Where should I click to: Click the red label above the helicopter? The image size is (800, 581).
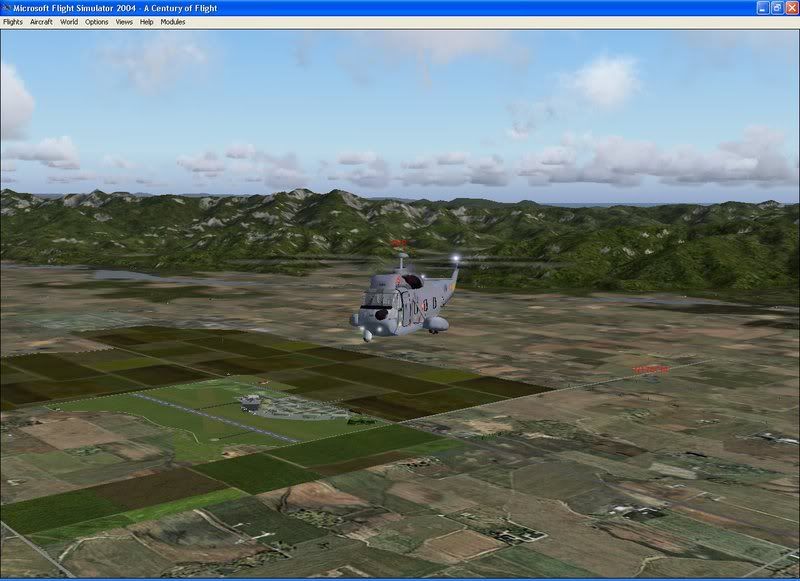(399, 243)
